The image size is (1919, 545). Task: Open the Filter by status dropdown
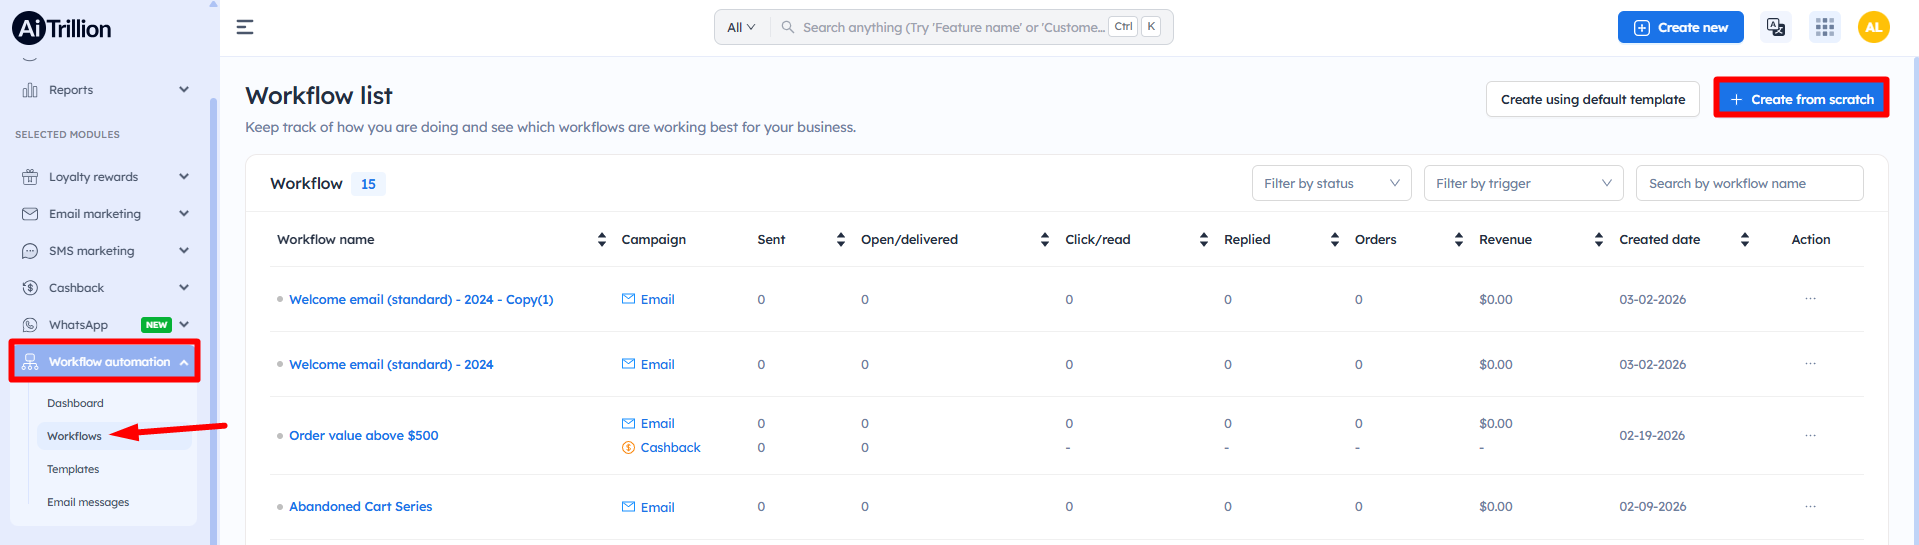pos(1330,184)
